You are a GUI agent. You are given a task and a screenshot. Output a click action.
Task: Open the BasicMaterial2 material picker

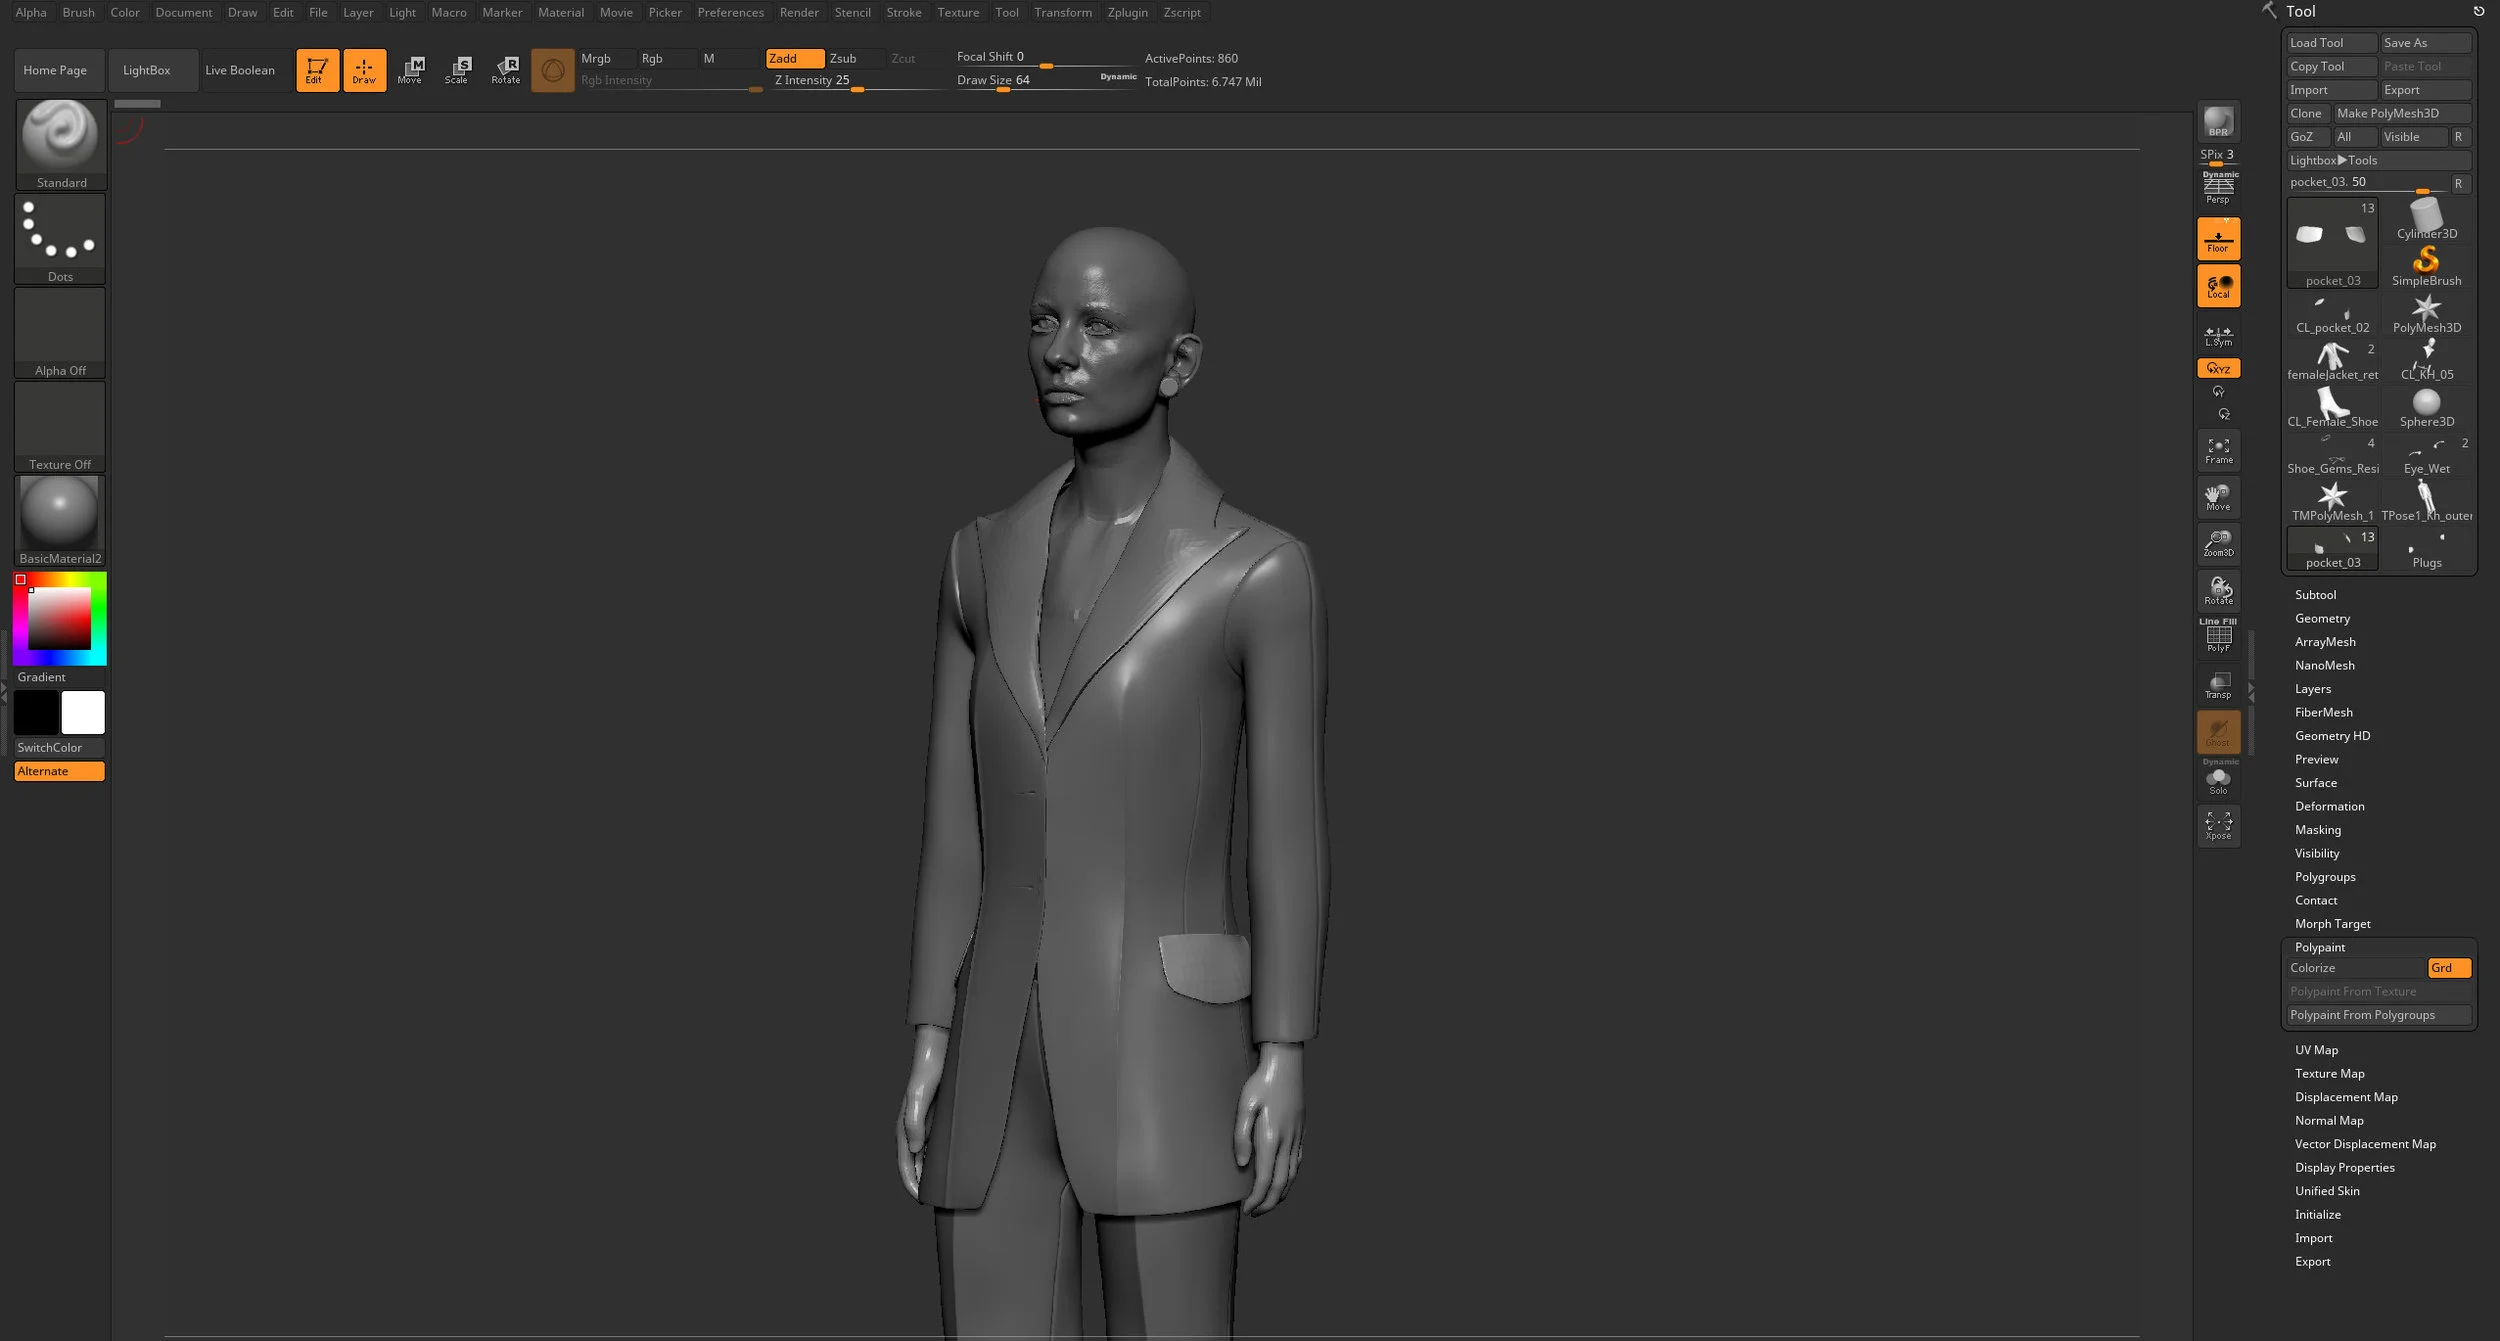point(61,521)
